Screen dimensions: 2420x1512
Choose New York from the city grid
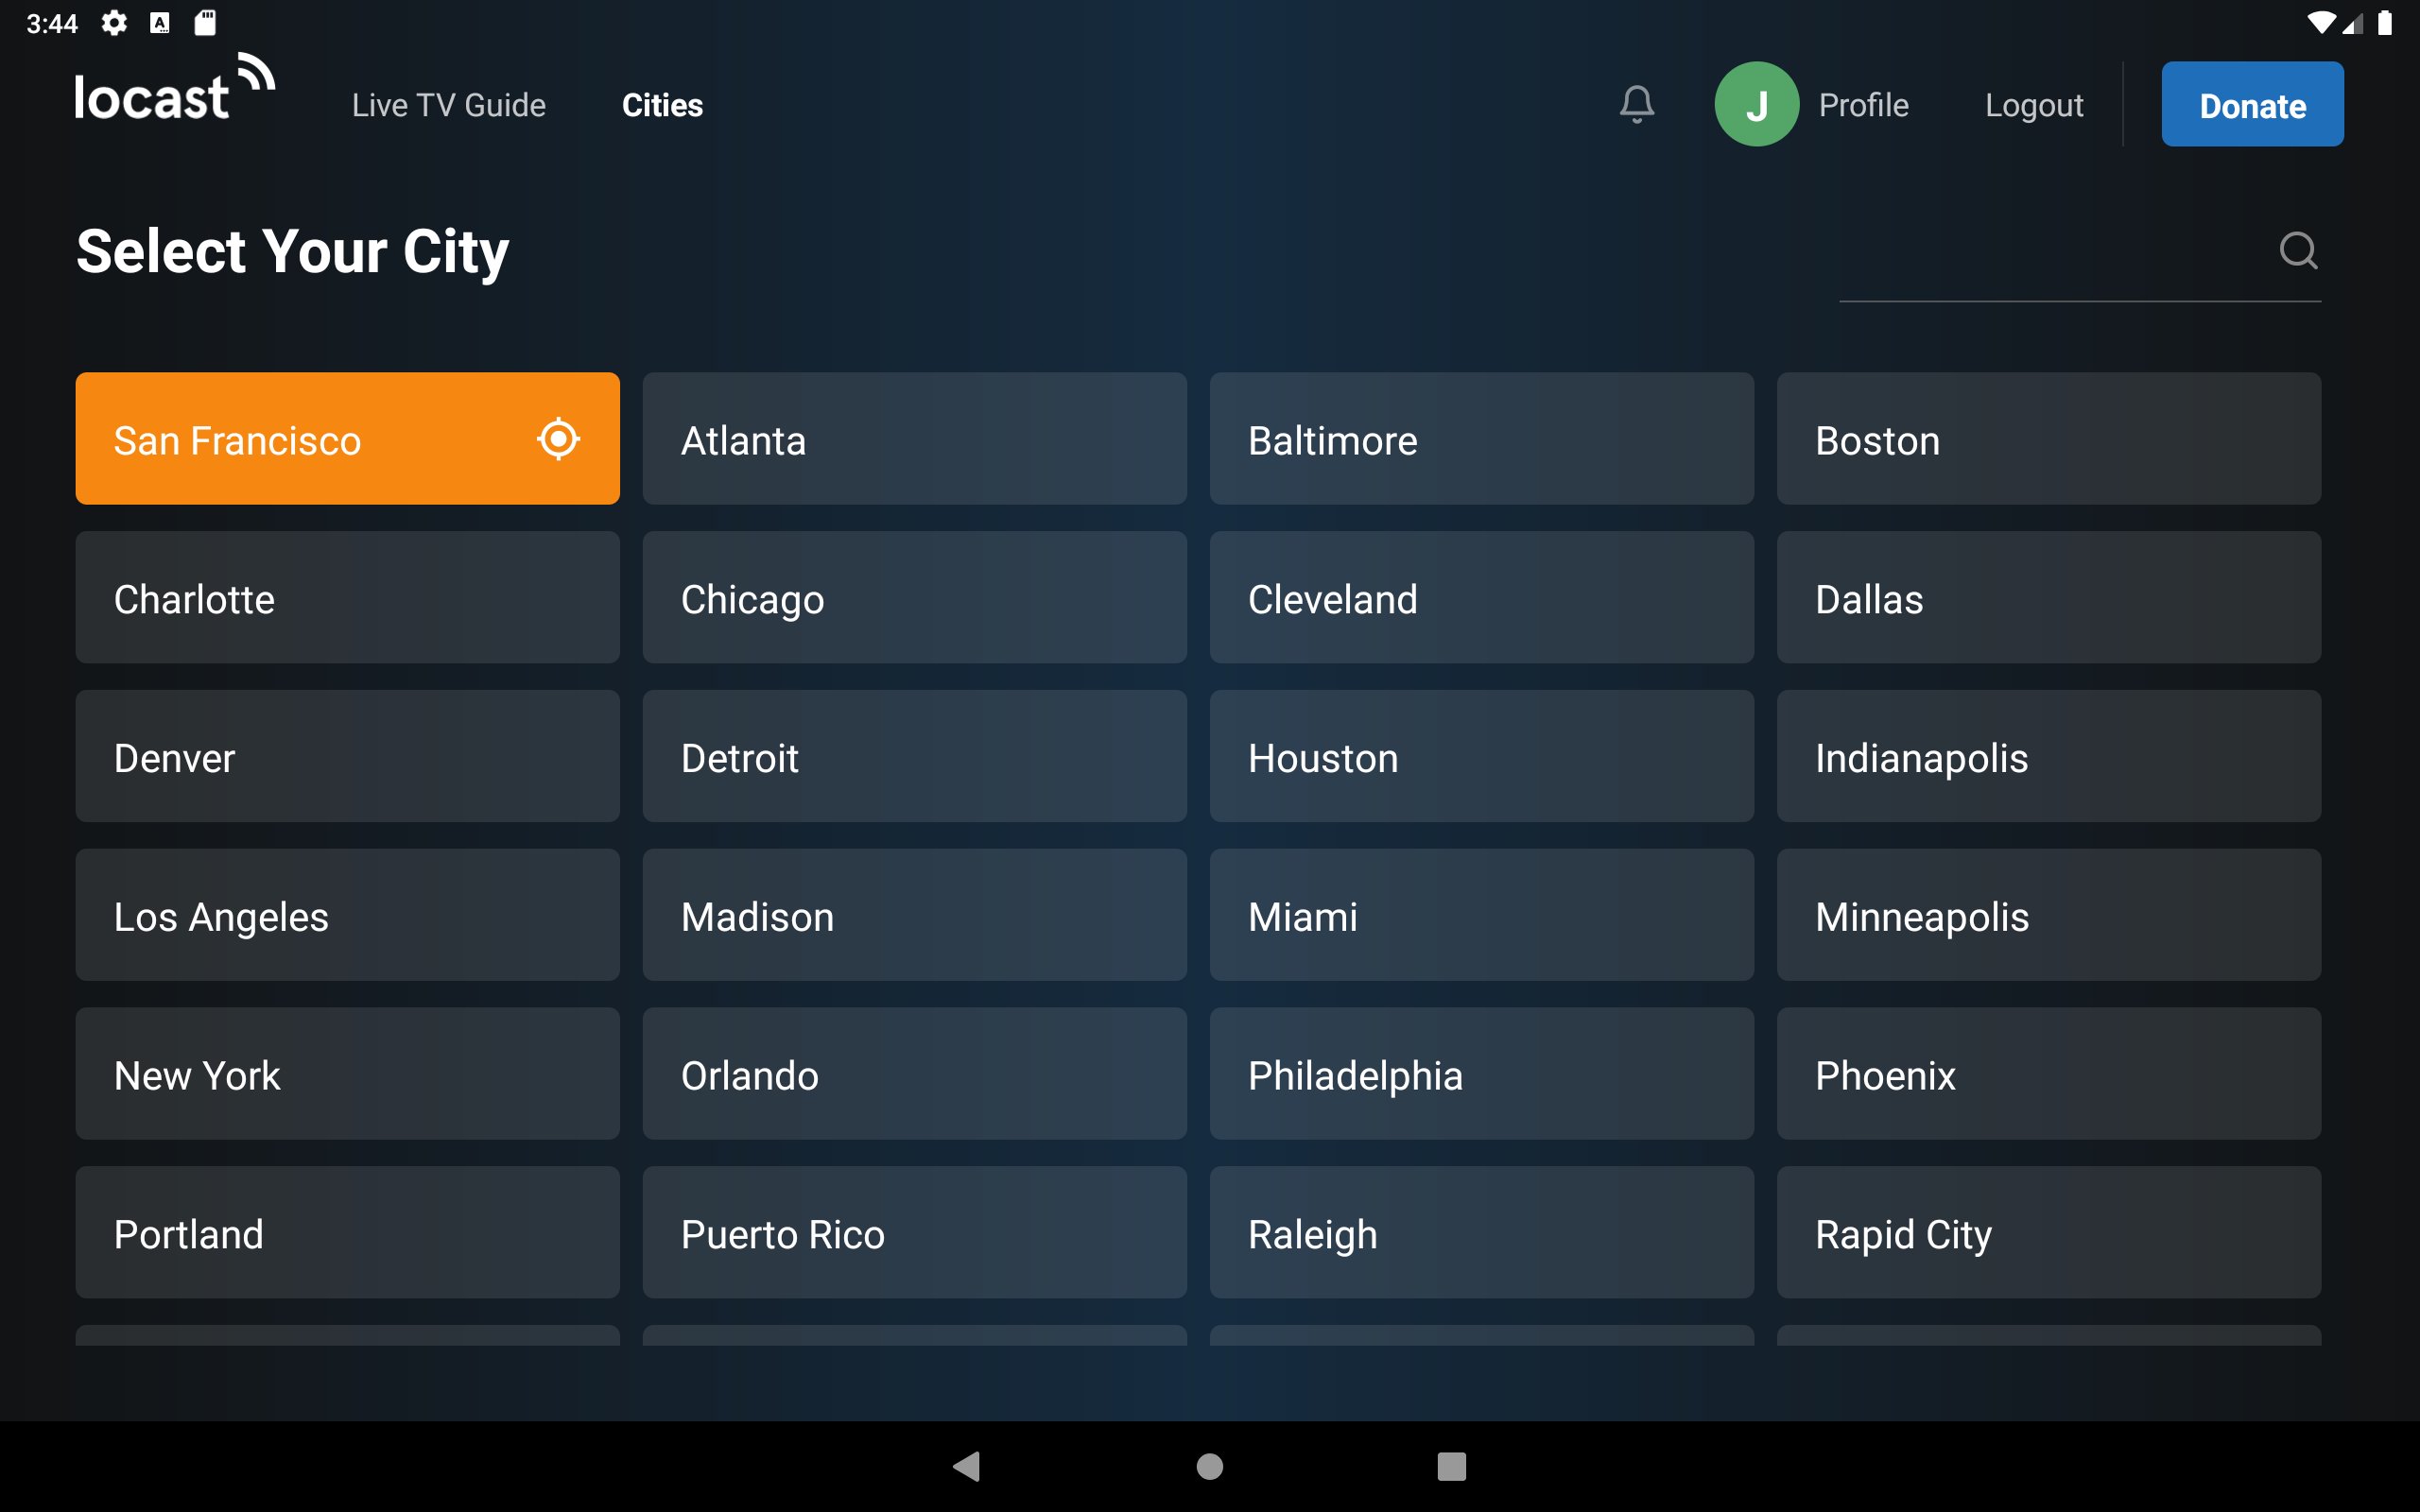pos(347,1074)
